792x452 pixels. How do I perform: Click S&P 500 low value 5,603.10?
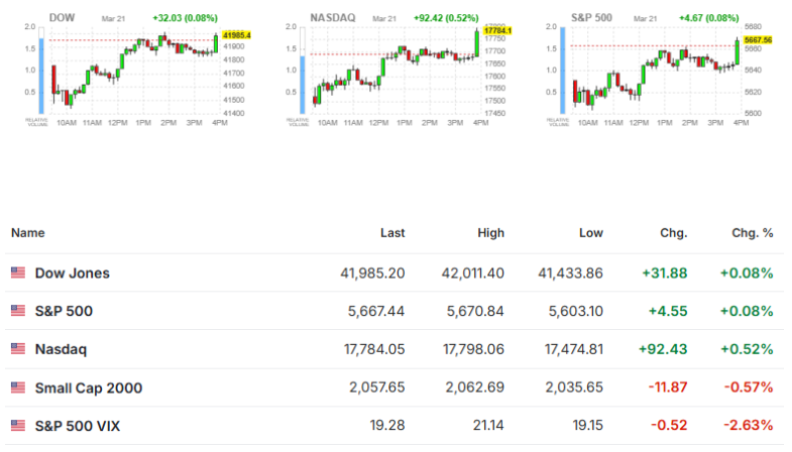coord(575,311)
